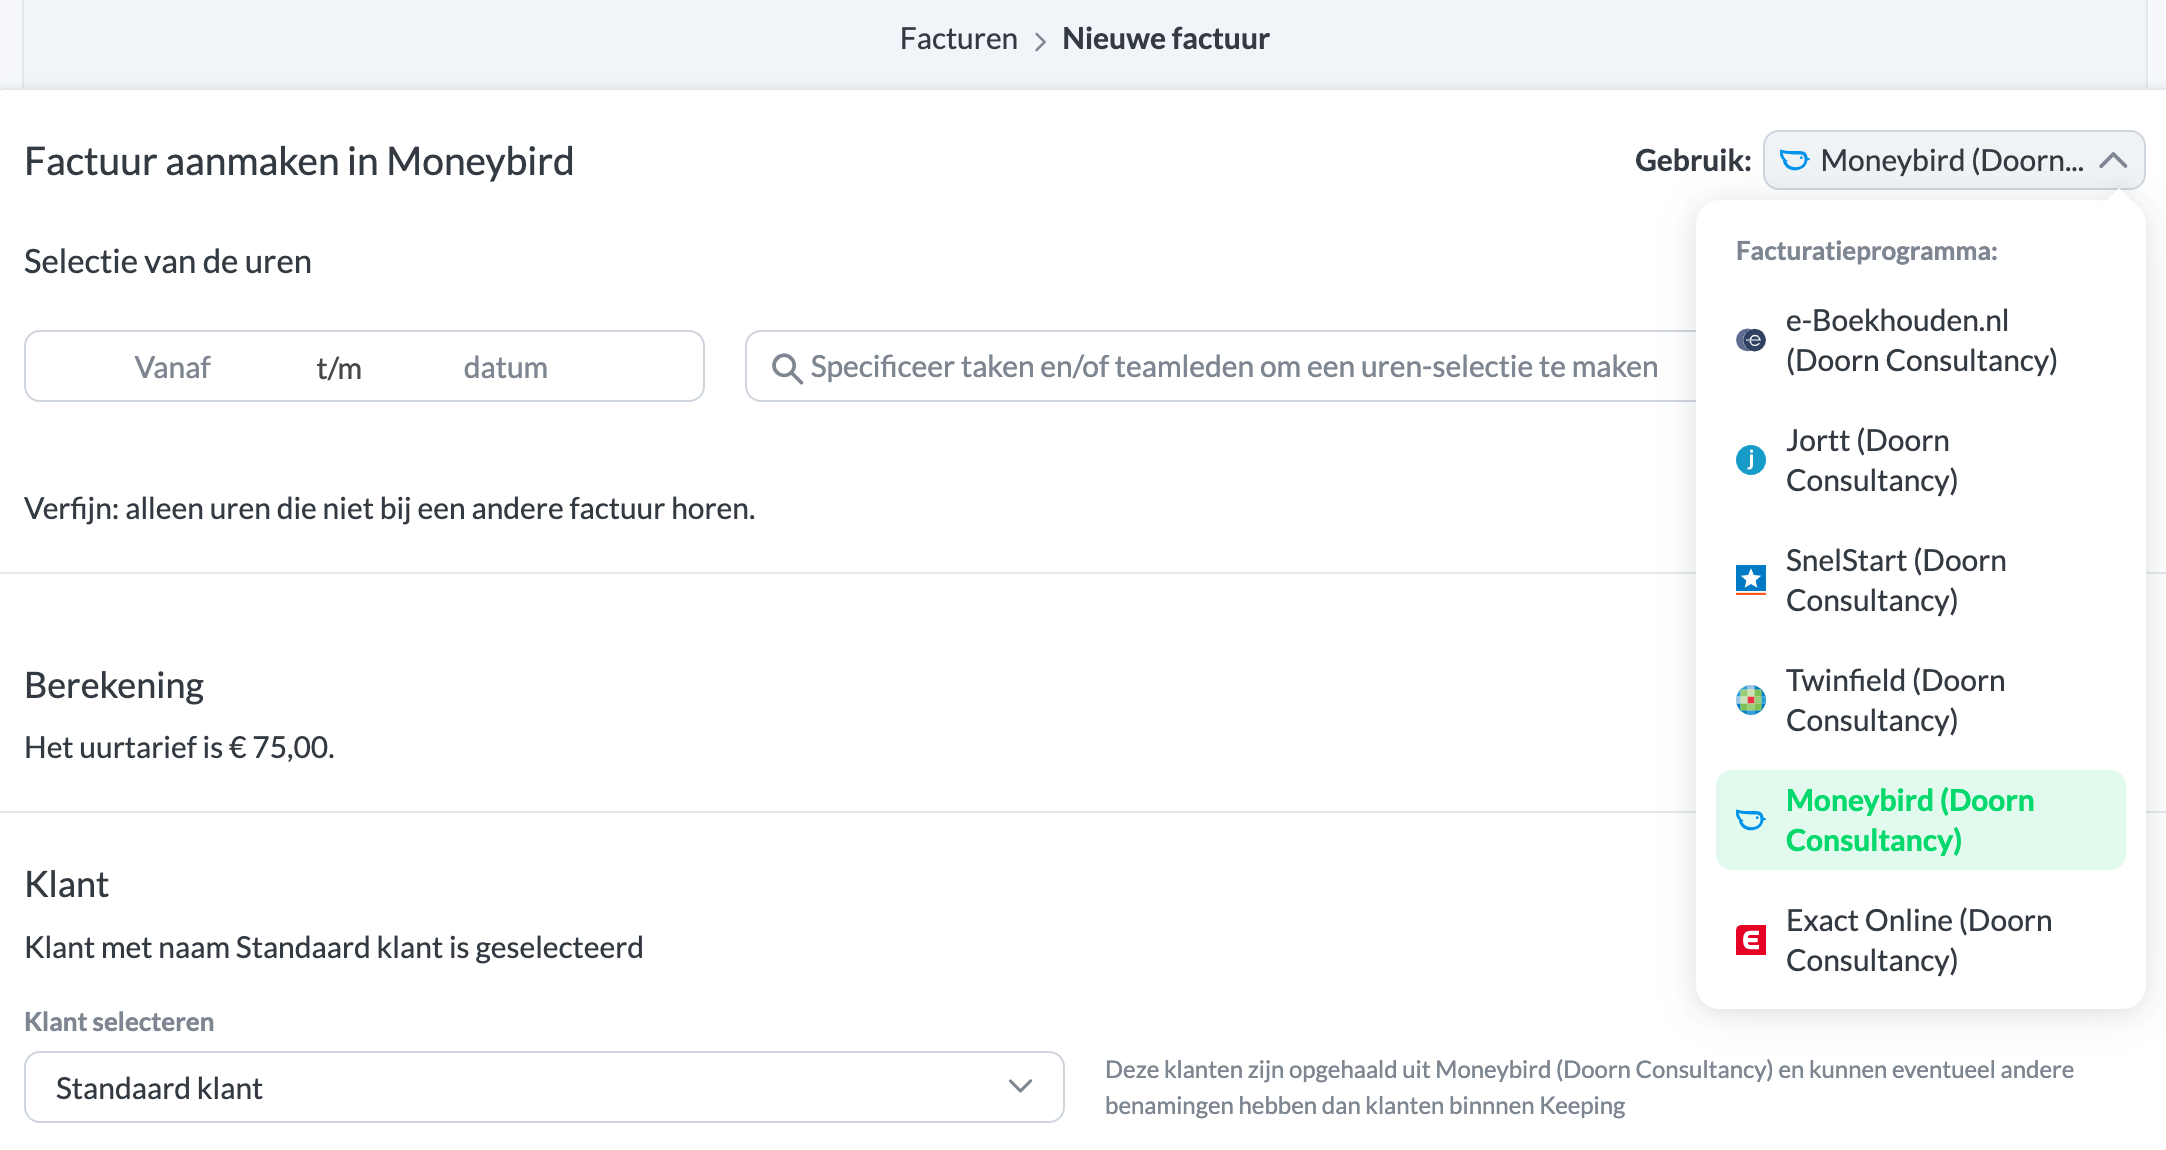Click Nieuwe factuur breadcrumb
The width and height of the screenshot is (2166, 1150).
pos(1165,39)
